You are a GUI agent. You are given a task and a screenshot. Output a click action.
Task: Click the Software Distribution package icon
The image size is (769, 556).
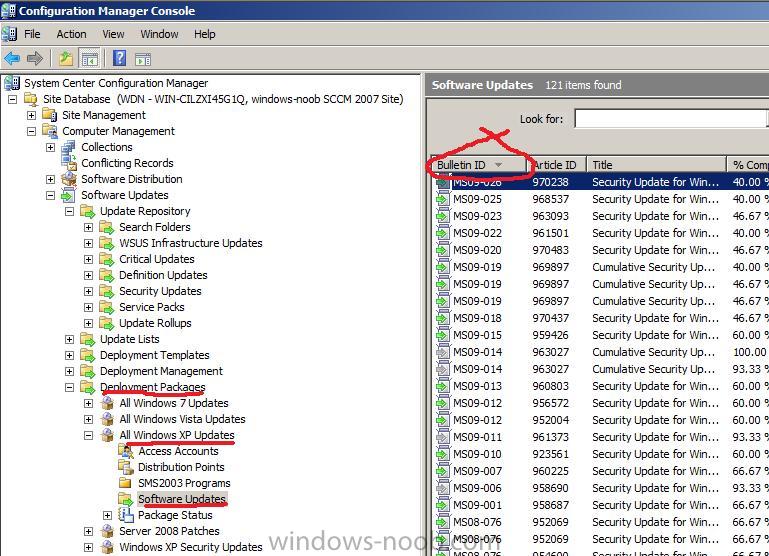[x=69, y=179]
